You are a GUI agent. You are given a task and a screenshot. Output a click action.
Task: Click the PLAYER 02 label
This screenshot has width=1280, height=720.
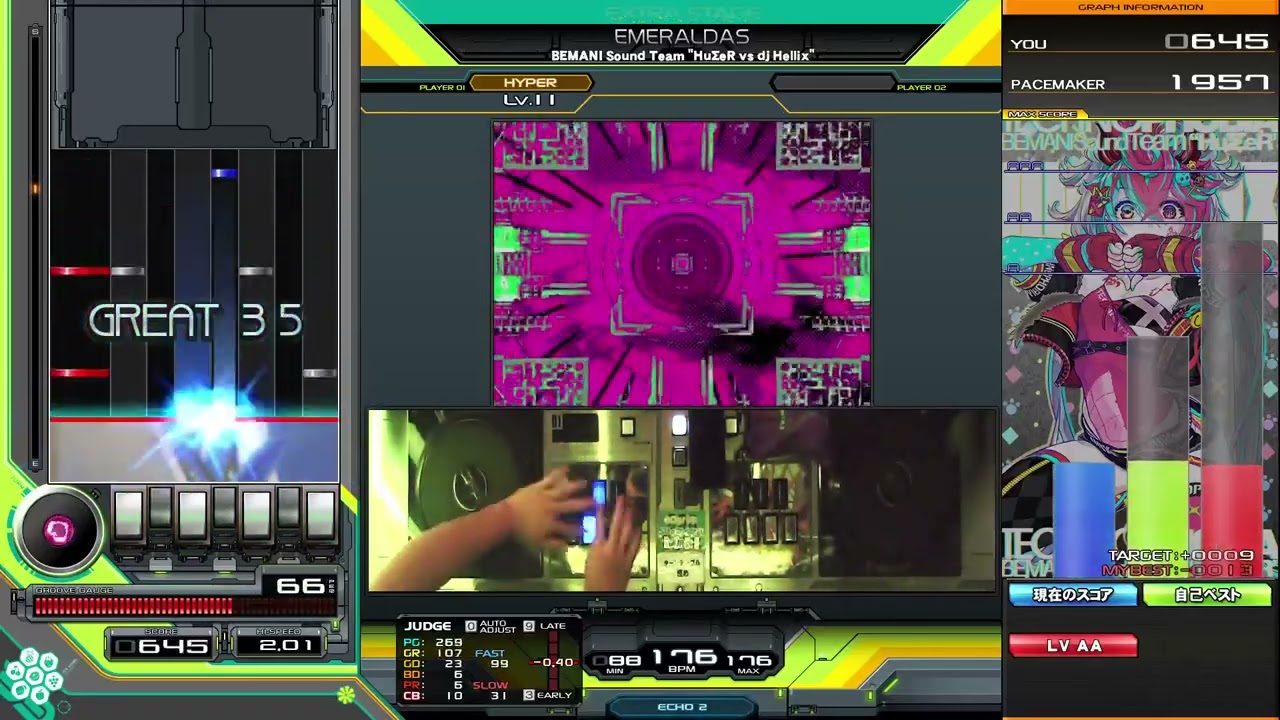[x=921, y=88]
